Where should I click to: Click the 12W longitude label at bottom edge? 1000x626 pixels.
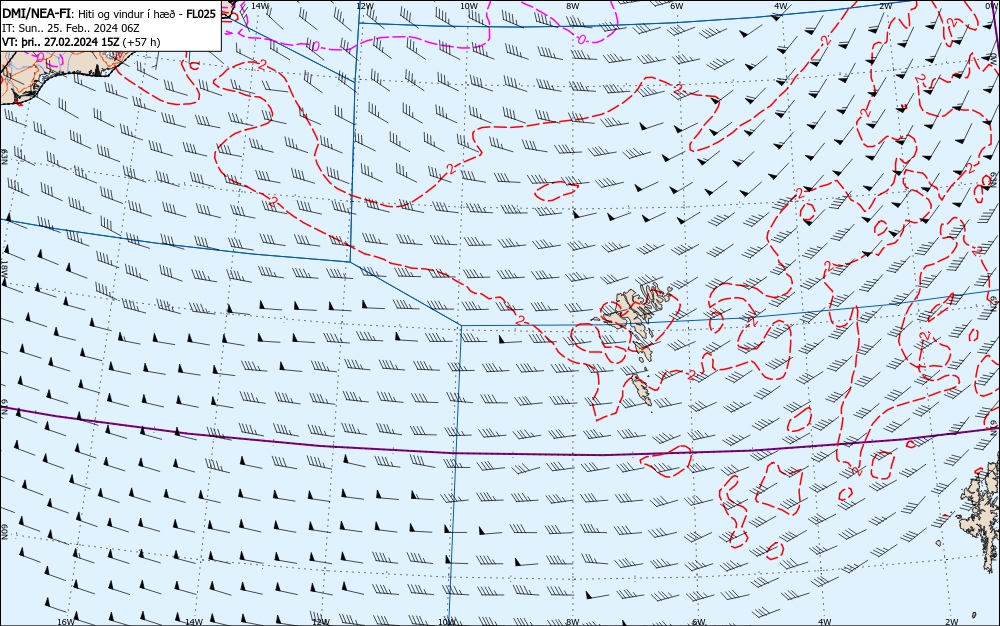point(321,622)
